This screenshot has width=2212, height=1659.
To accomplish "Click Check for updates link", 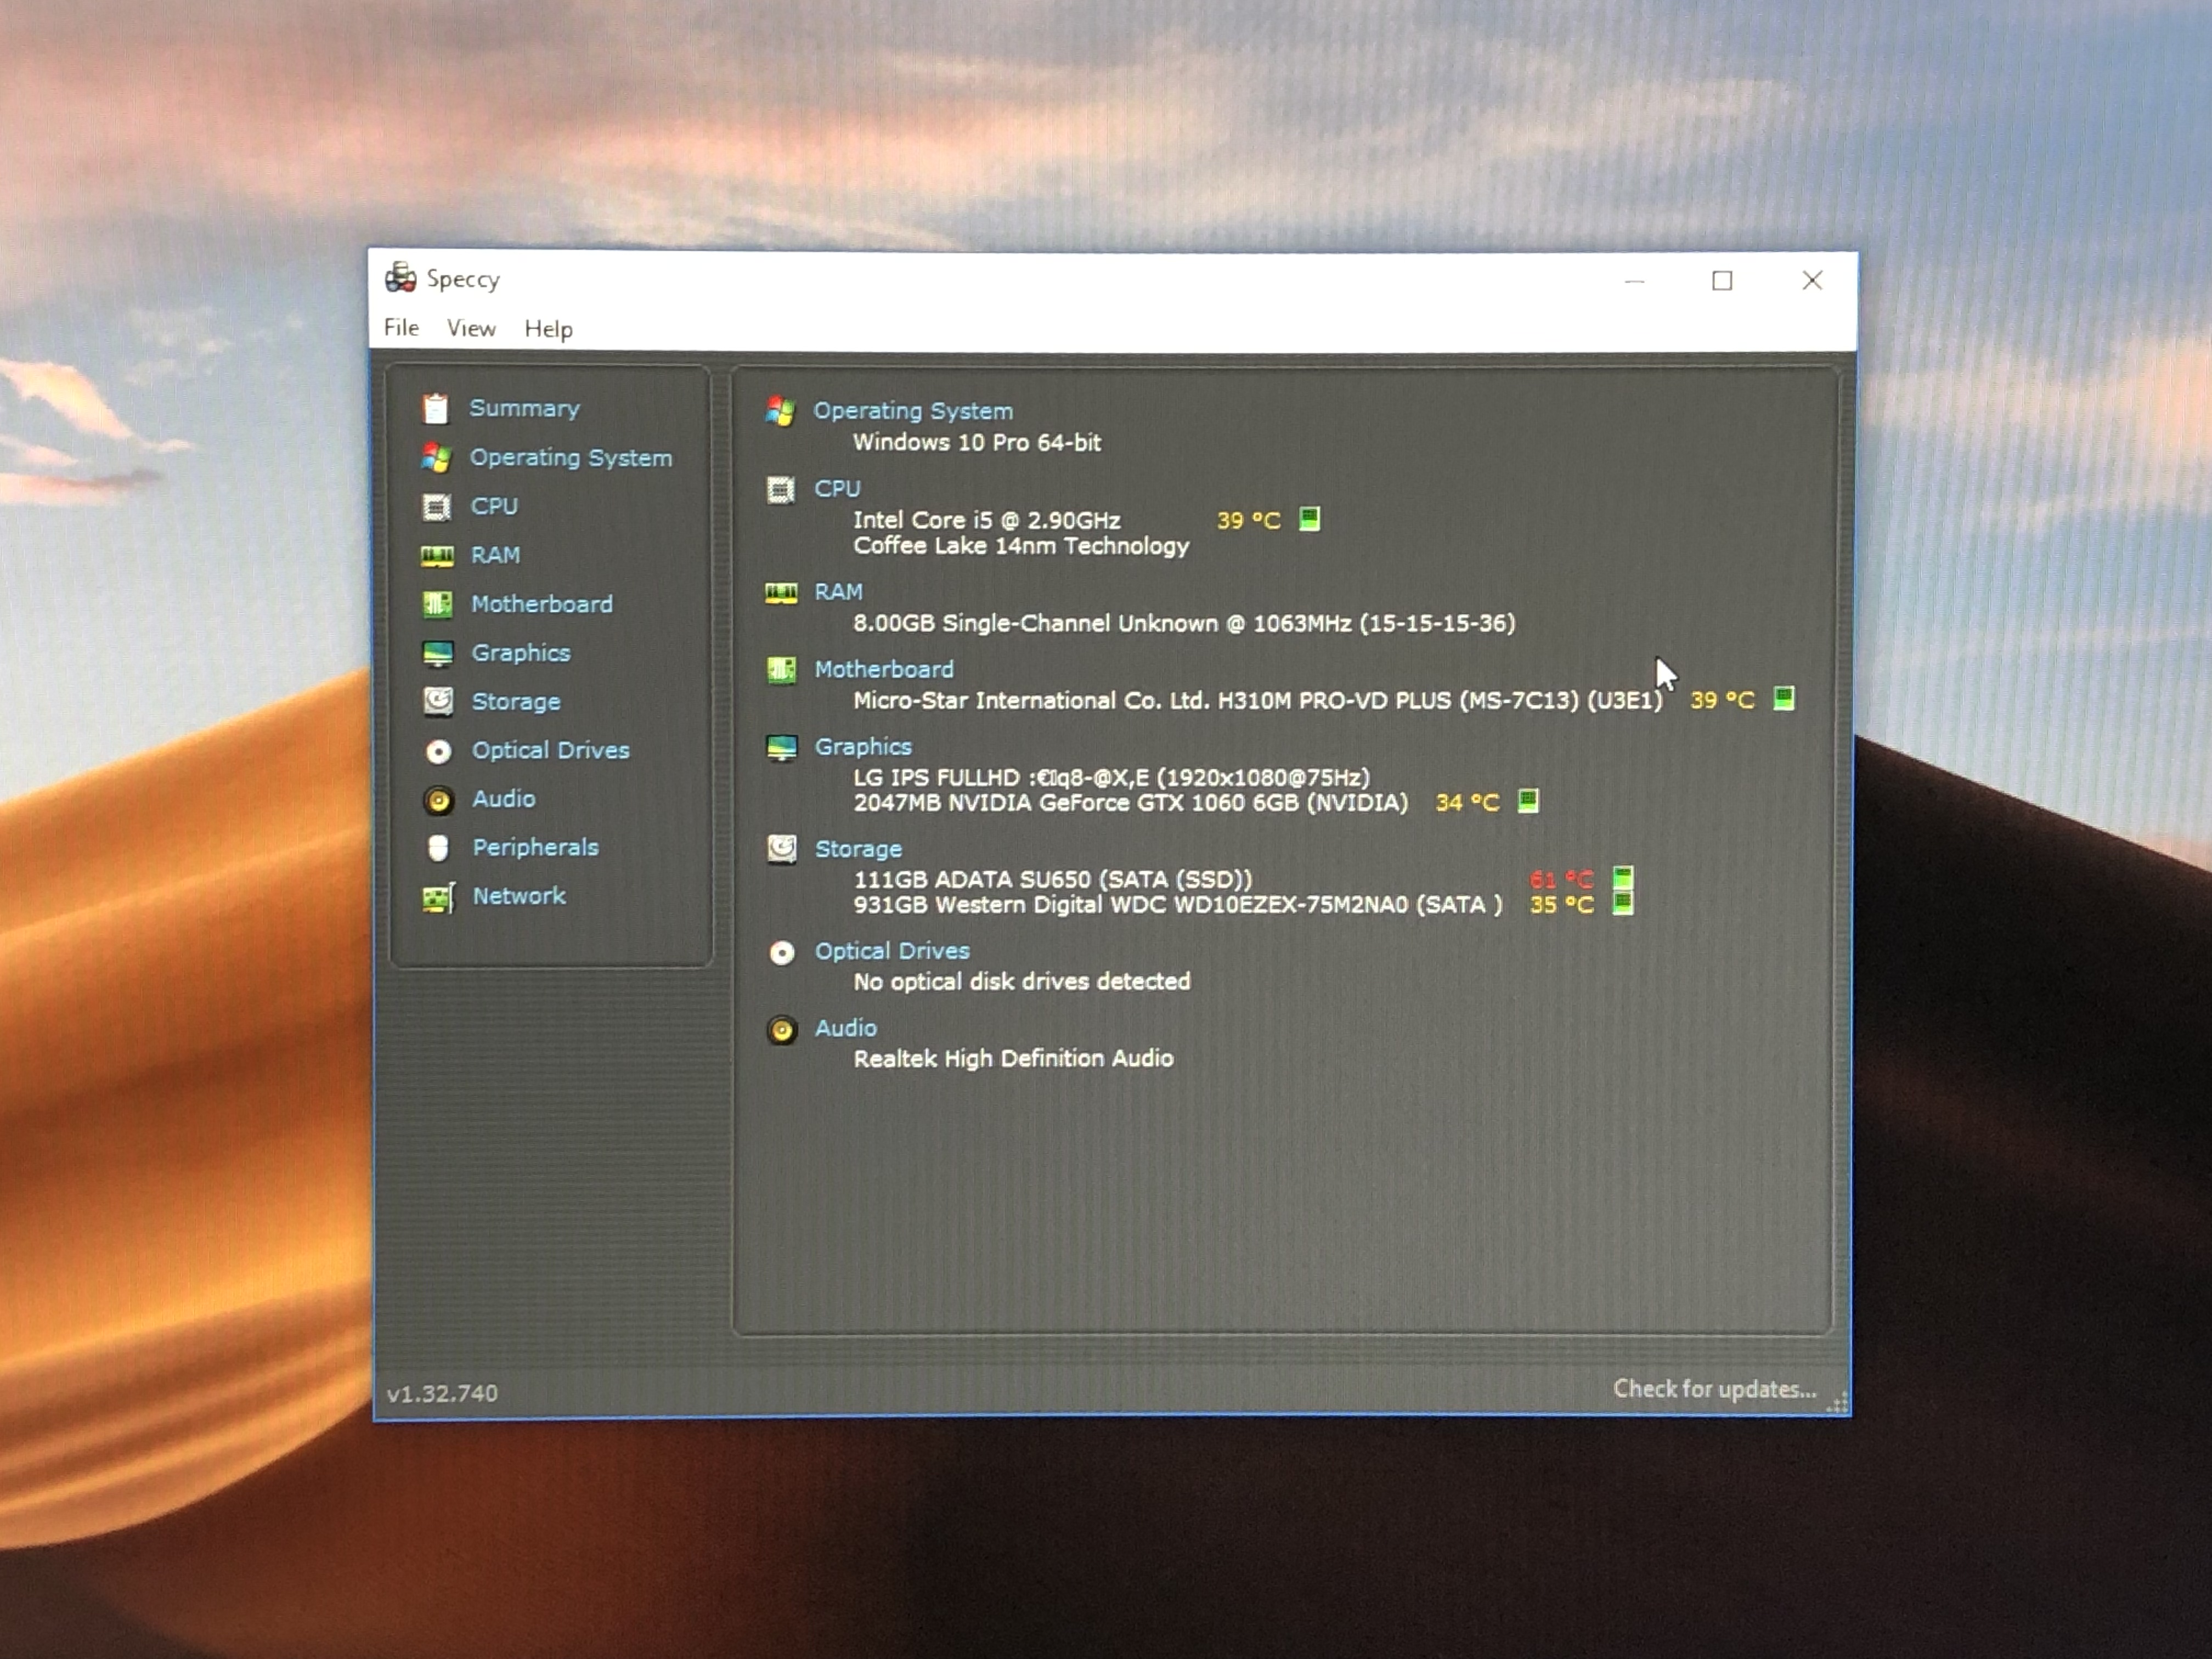I will pyautogui.click(x=1714, y=1389).
